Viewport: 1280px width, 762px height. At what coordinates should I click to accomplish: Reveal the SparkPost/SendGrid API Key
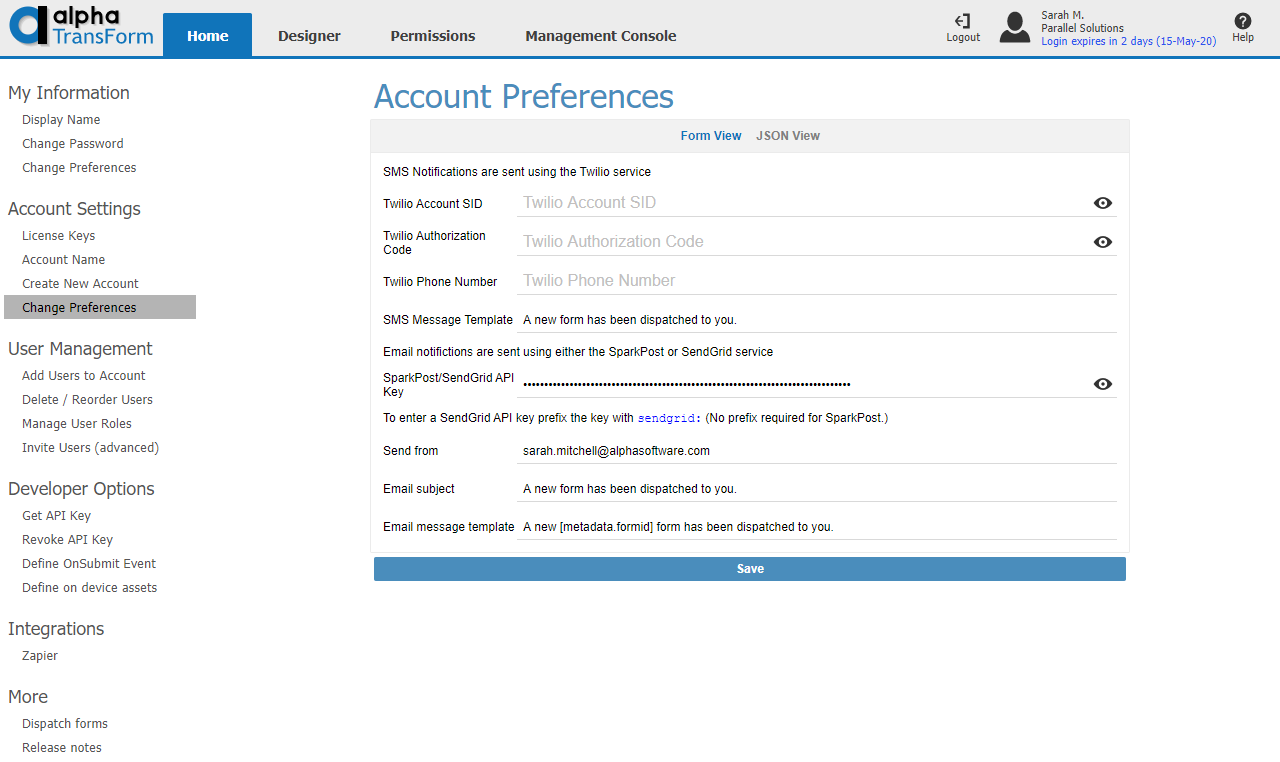(1102, 384)
